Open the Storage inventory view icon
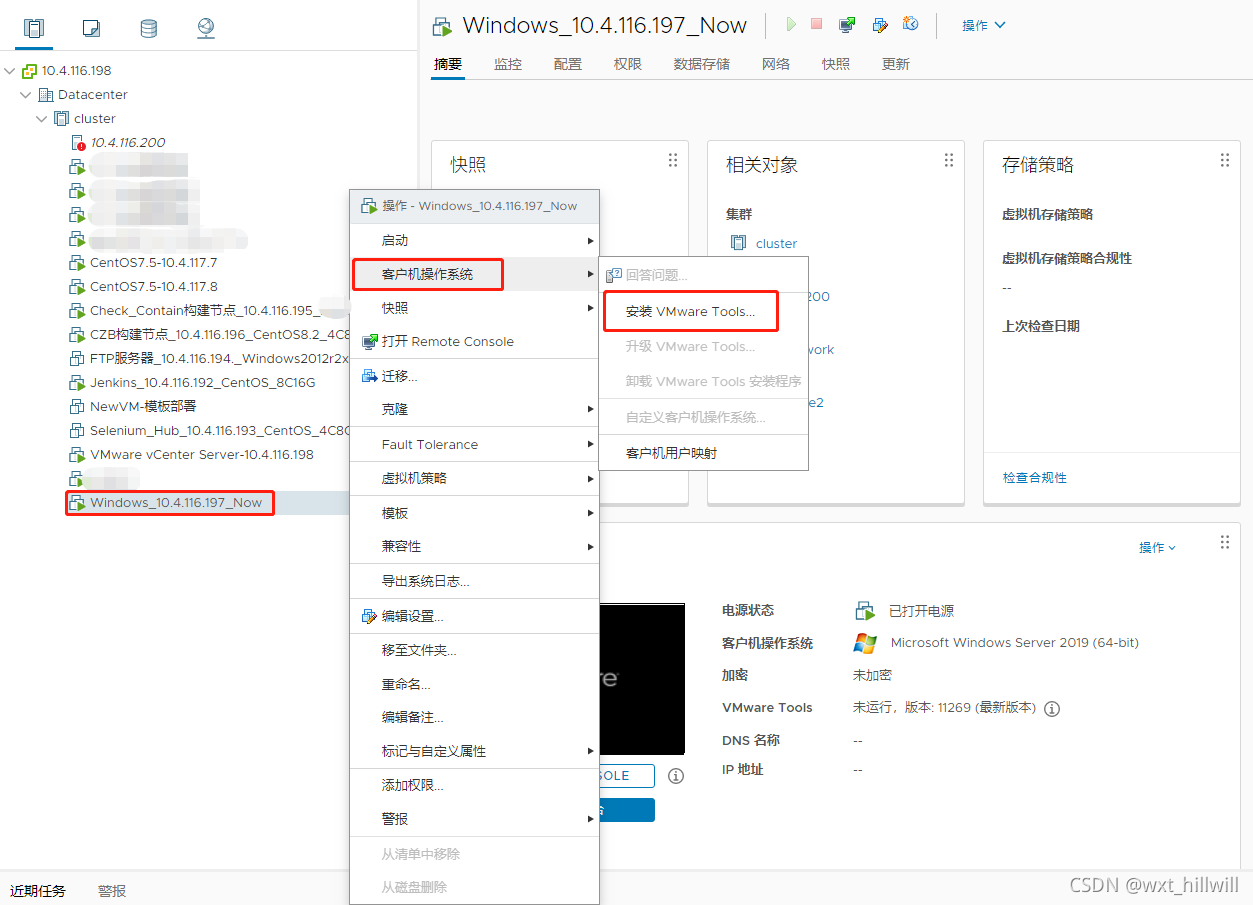 click(148, 28)
